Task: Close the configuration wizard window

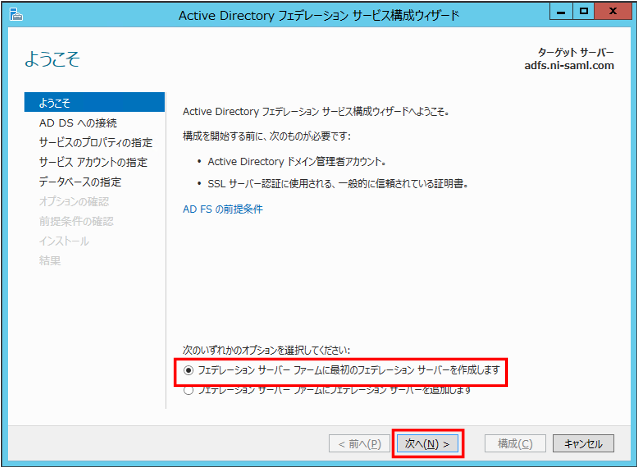Action: 613,12
